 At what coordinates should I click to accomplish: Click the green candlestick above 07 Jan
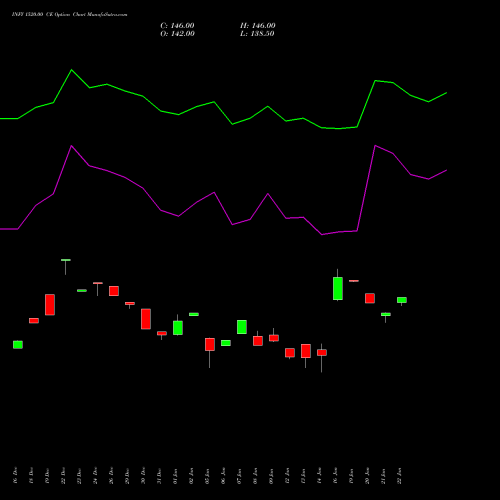(x=242, y=327)
